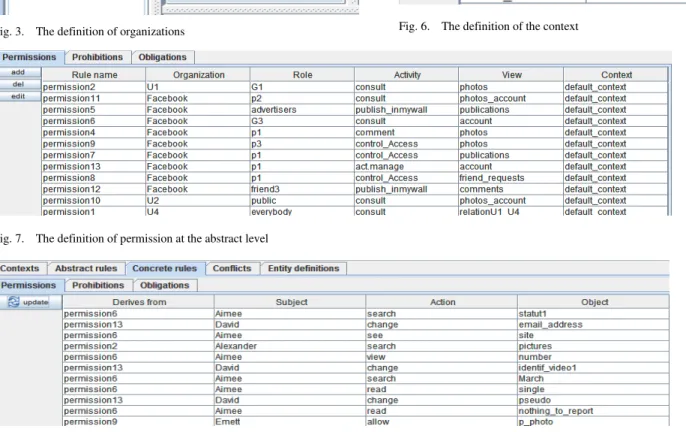This screenshot has height=432, width=686.
Task: Click the update refresh icon
Action: (14, 302)
